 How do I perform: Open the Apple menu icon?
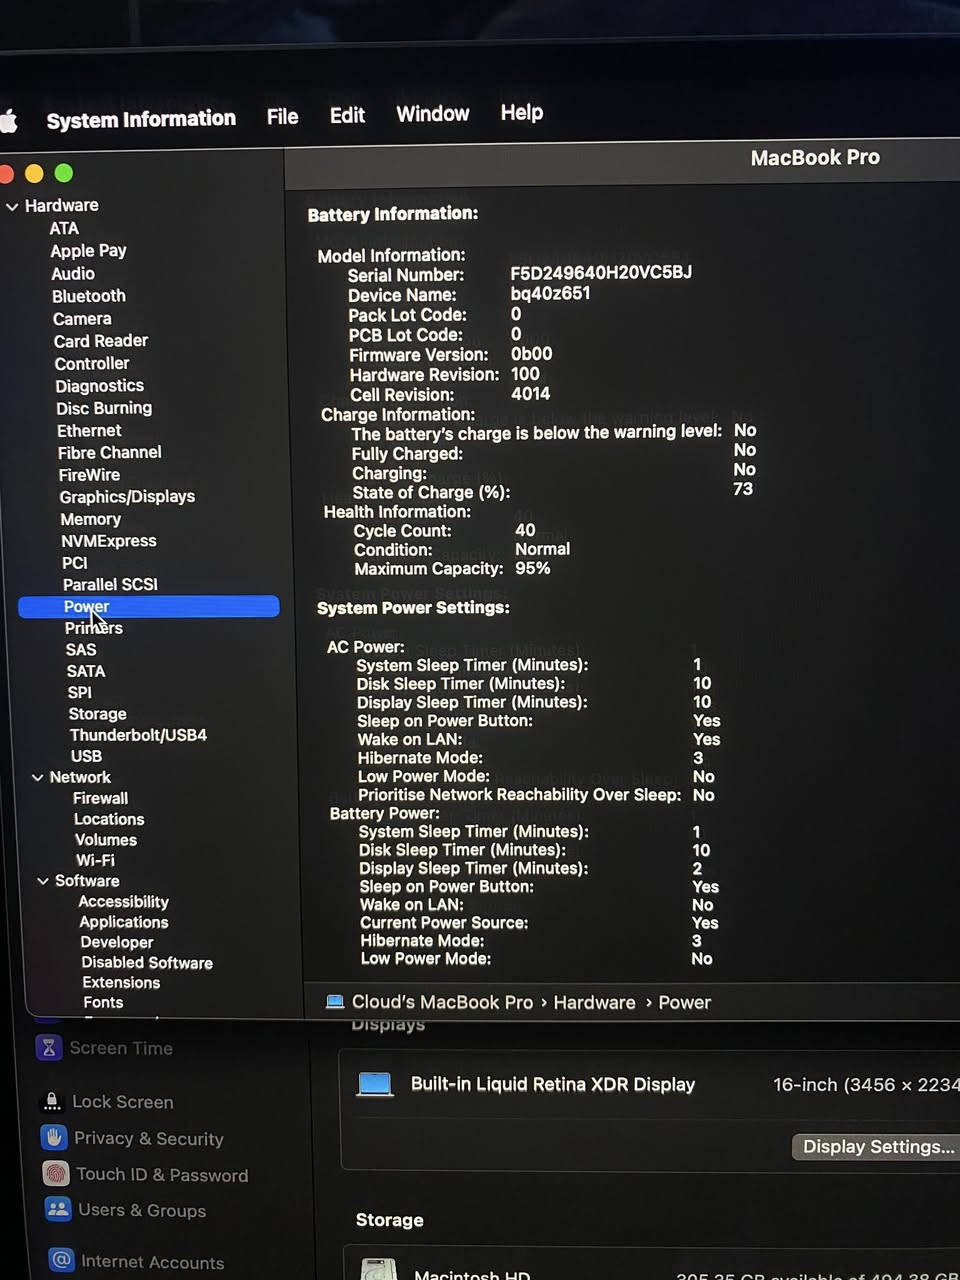[x=8, y=121]
